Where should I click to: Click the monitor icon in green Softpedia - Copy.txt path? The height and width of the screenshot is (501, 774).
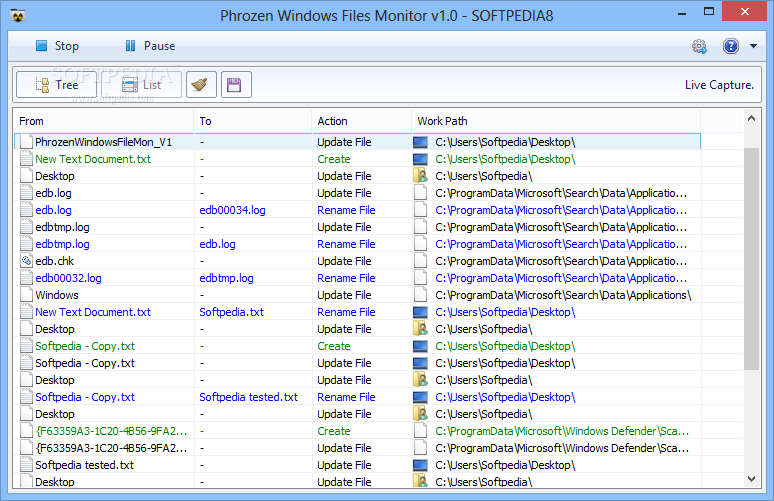(420, 346)
